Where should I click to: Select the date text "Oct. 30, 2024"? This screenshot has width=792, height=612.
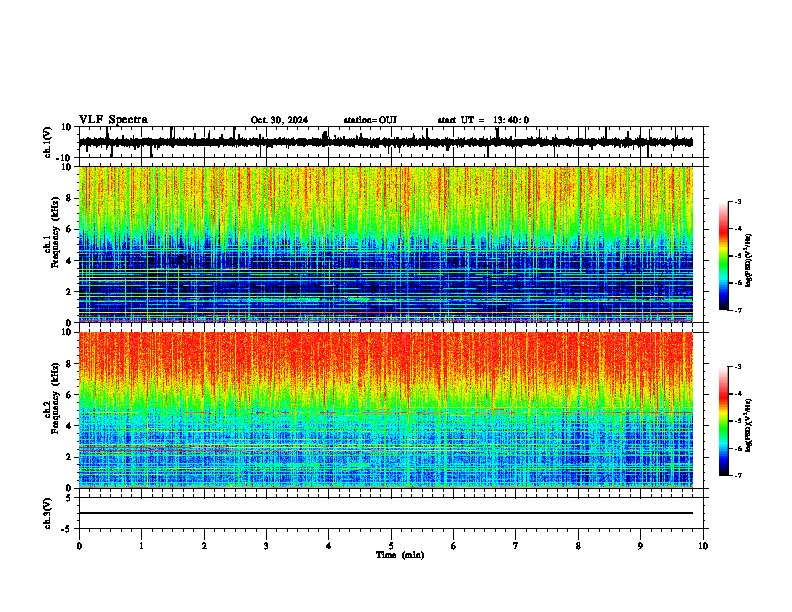(279, 120)
